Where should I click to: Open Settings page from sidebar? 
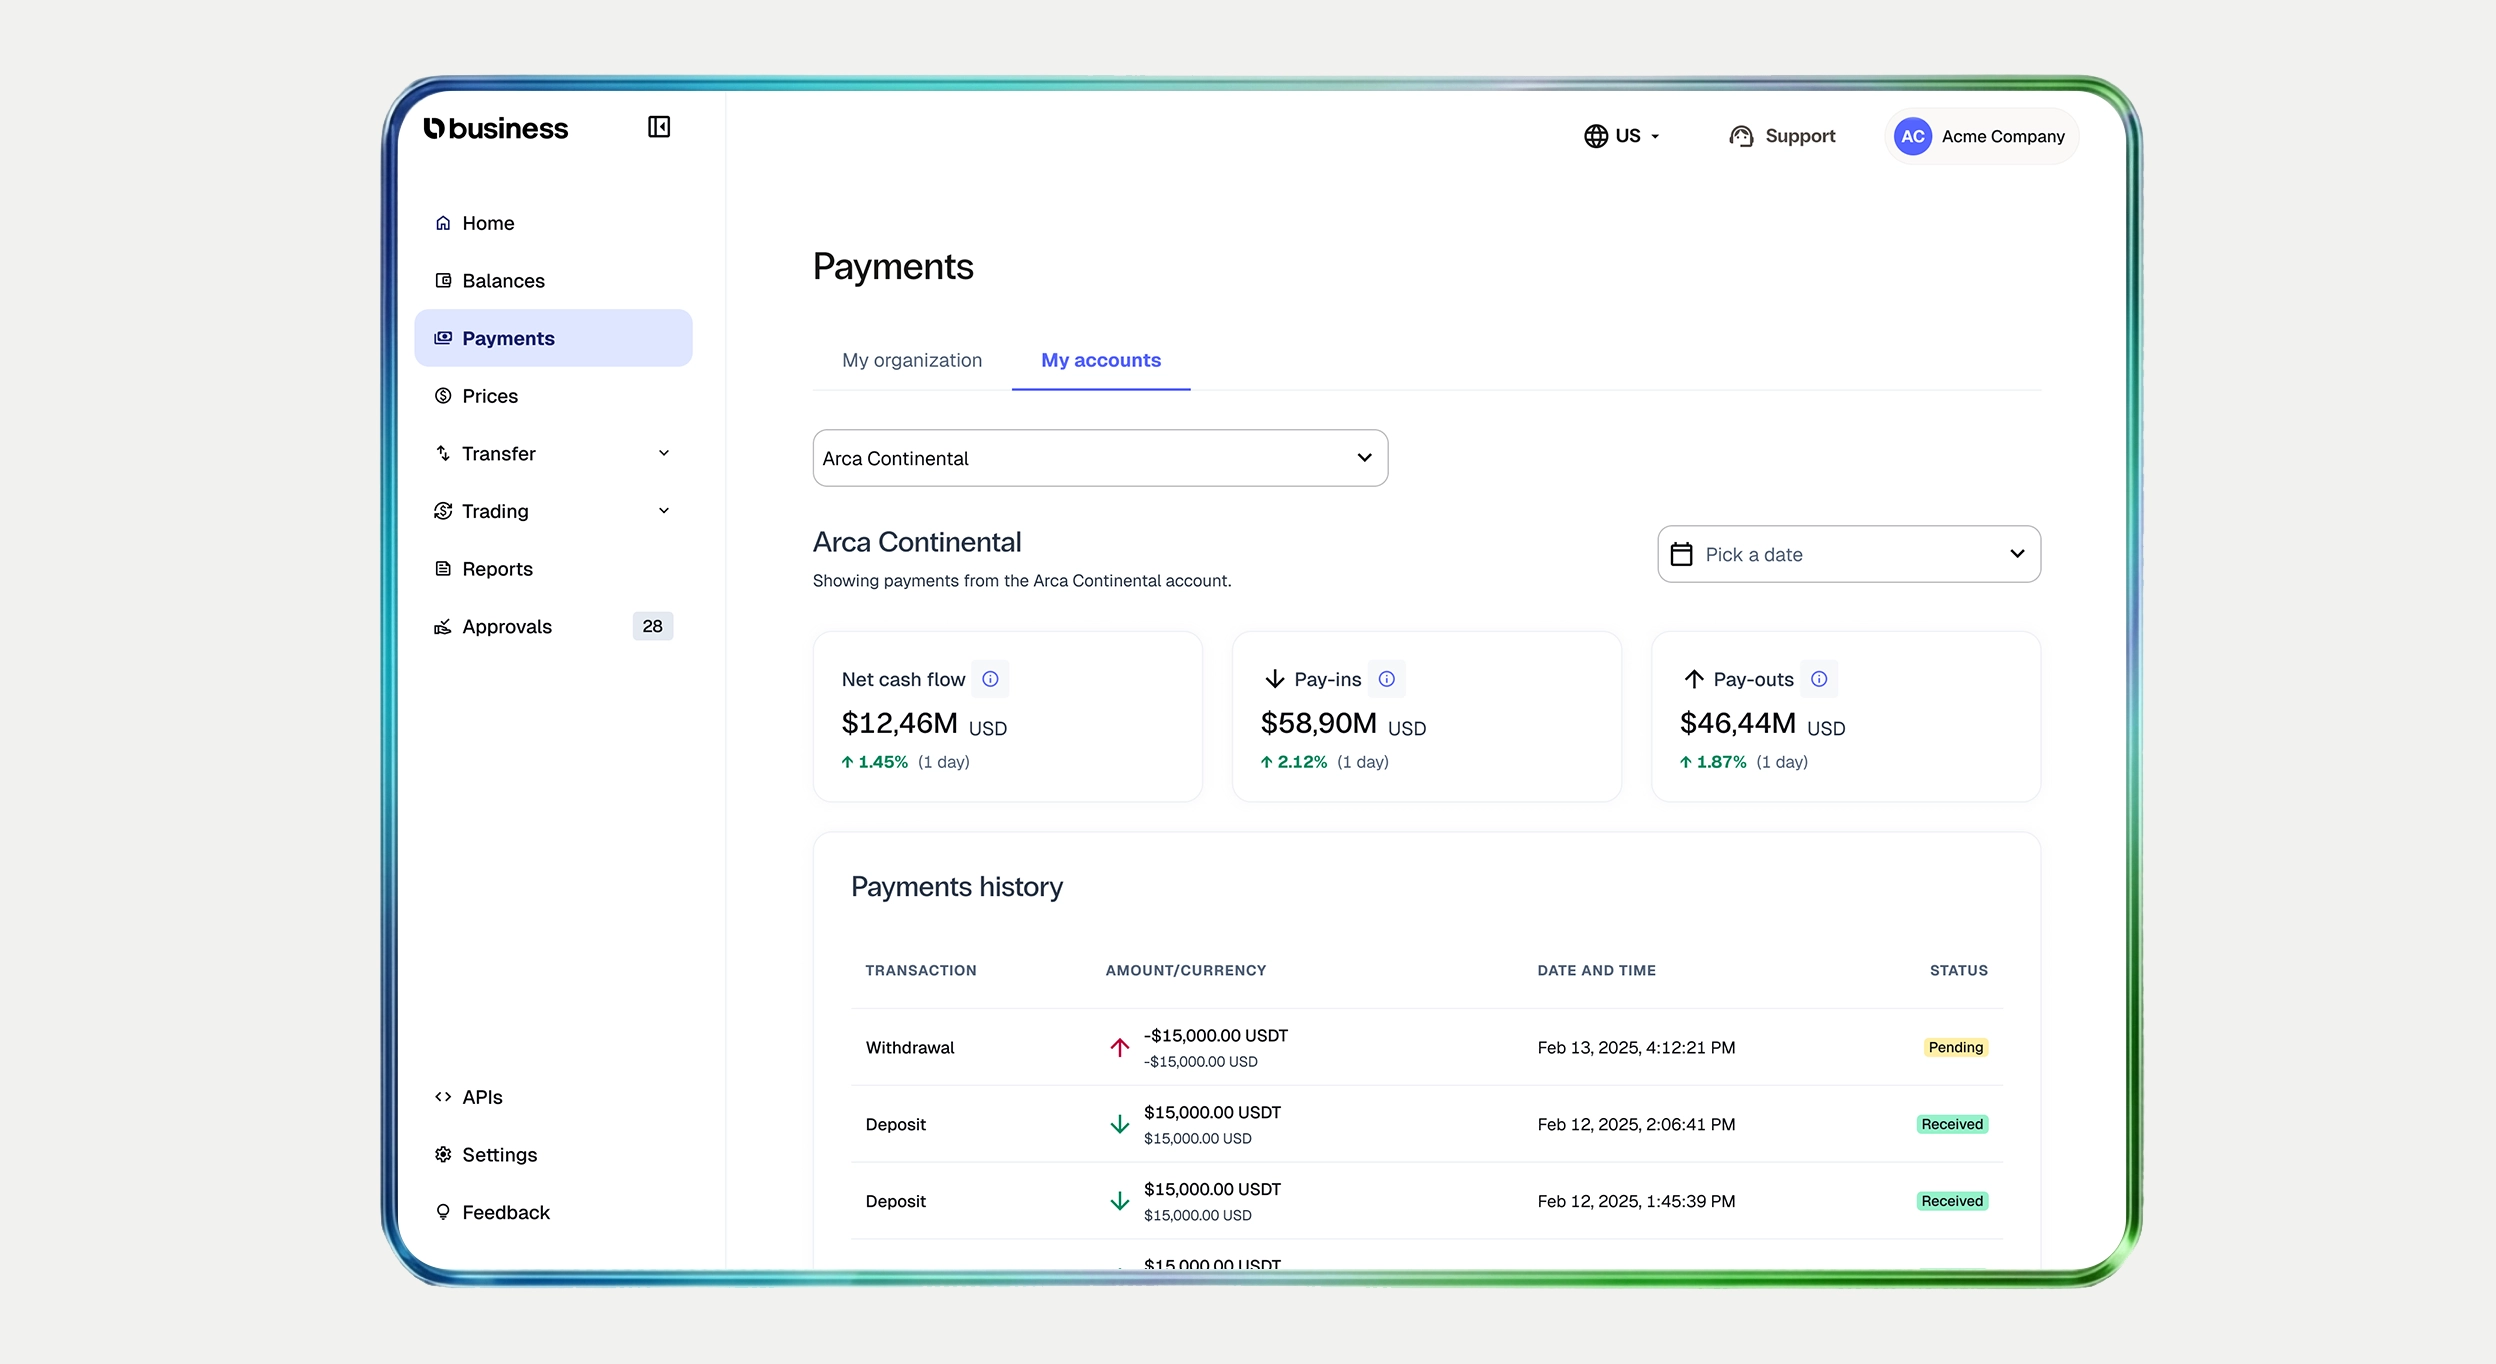[x=553, y=1155]
